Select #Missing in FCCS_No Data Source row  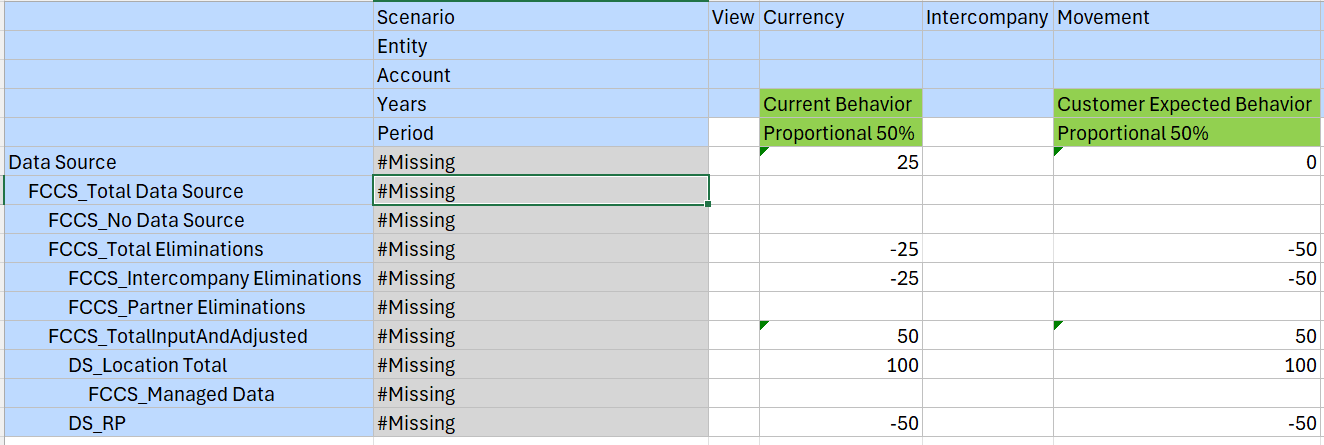pos(541,220)
